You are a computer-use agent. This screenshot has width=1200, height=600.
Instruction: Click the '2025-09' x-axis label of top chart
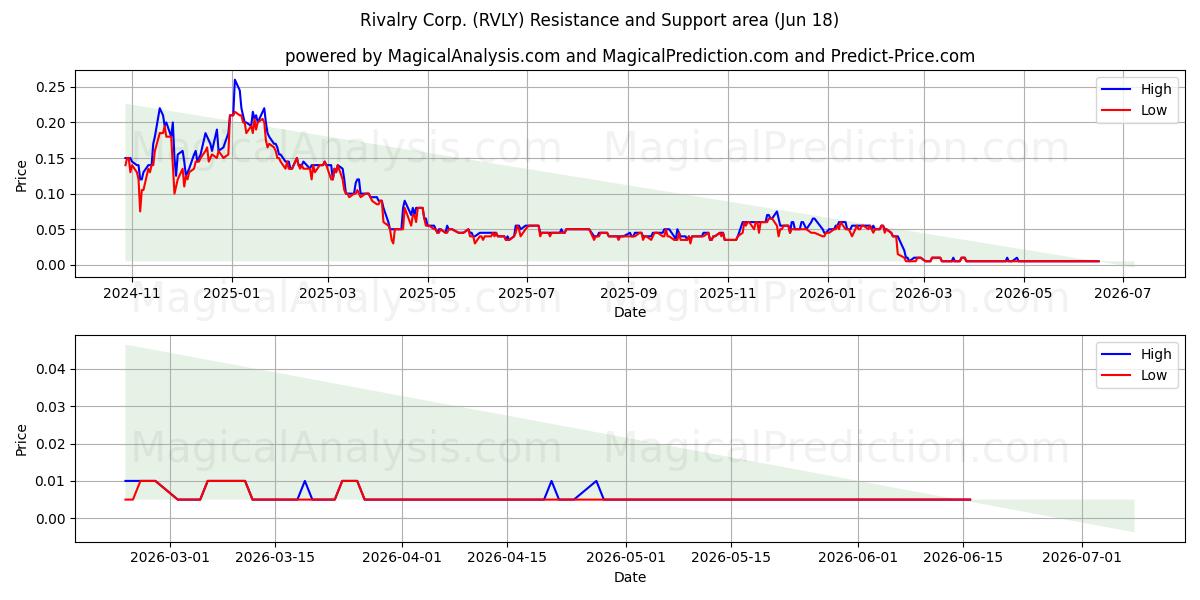(628, 294)
